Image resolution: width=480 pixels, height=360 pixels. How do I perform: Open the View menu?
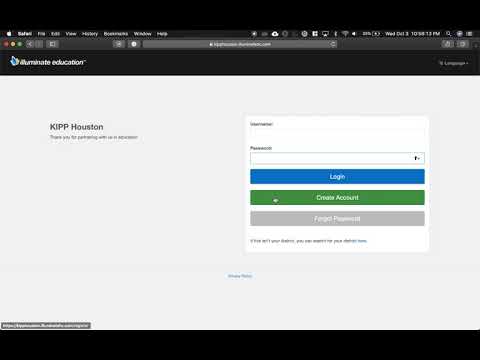[x=71, y=34]
